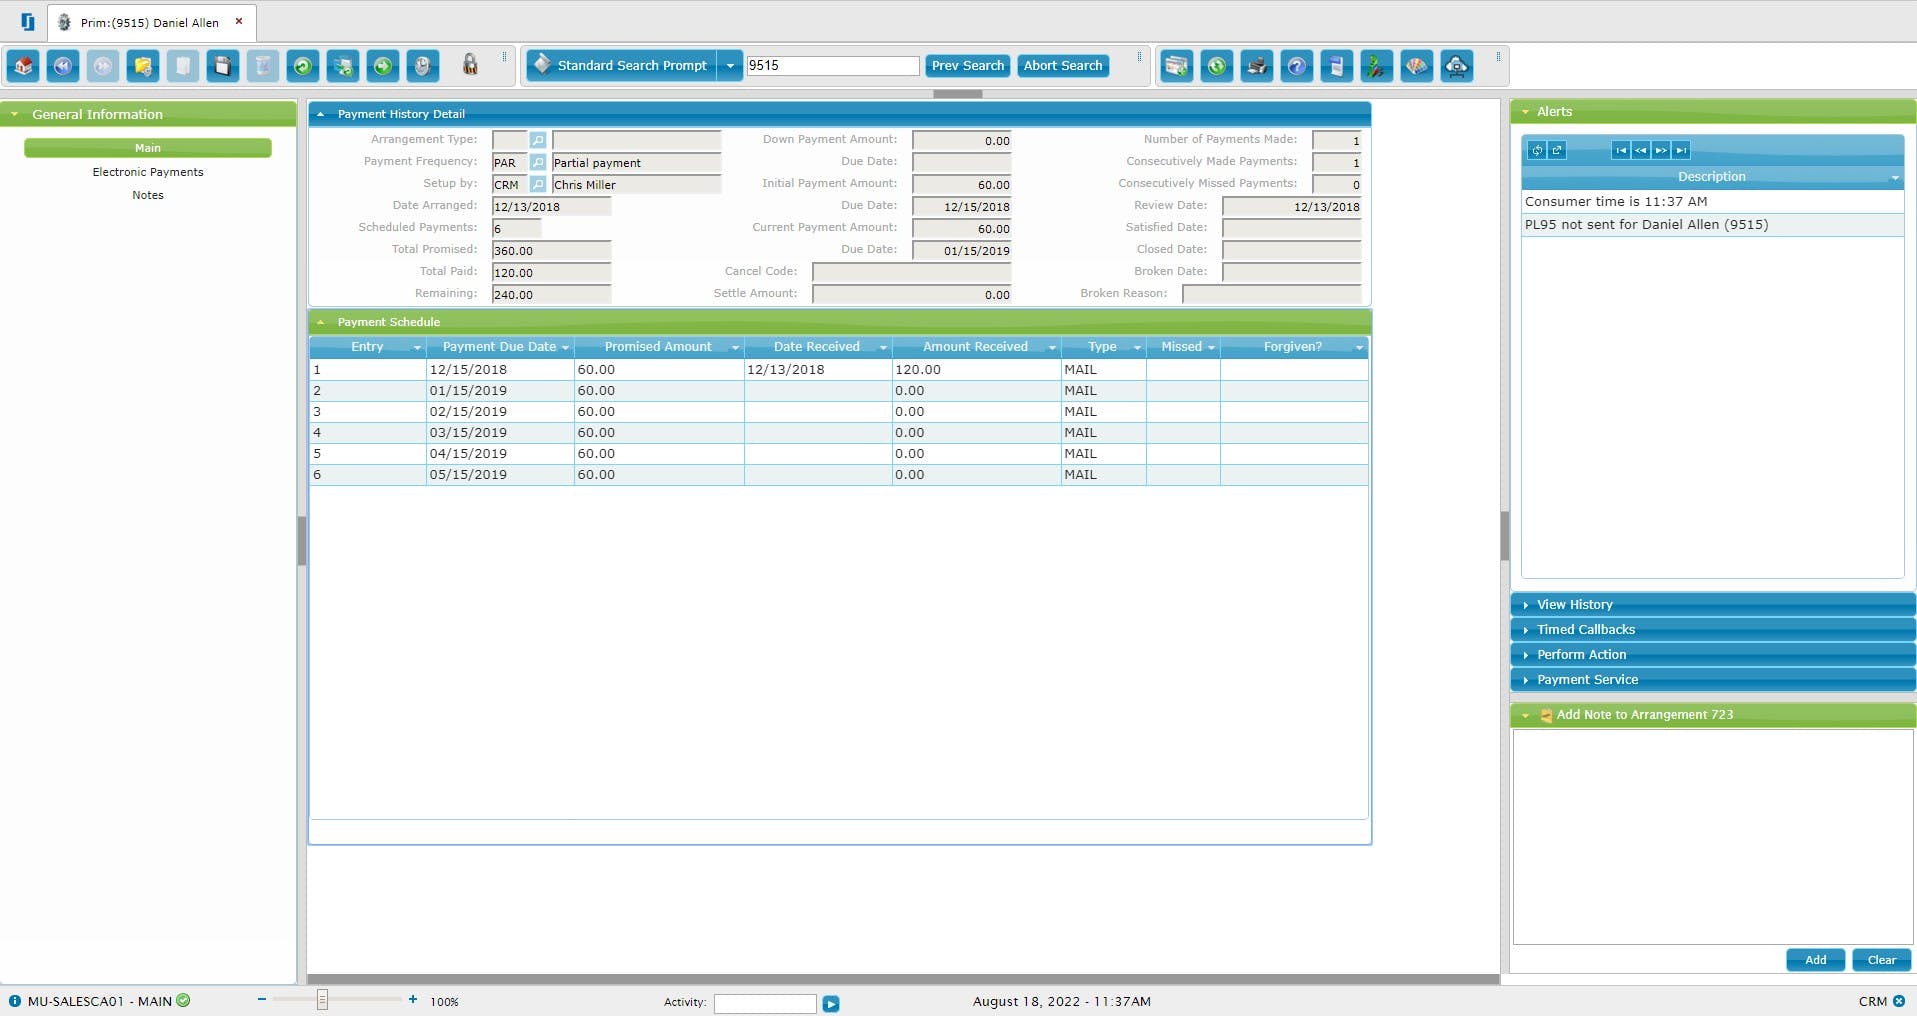Click the printer icon
Screen dimensions: 1917x1016
point(1257,66)
